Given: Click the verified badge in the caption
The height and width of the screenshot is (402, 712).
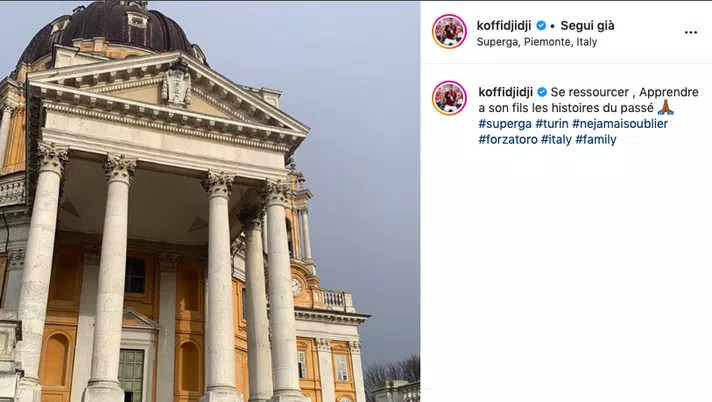Looking at the screenshot, I should 542,92.
